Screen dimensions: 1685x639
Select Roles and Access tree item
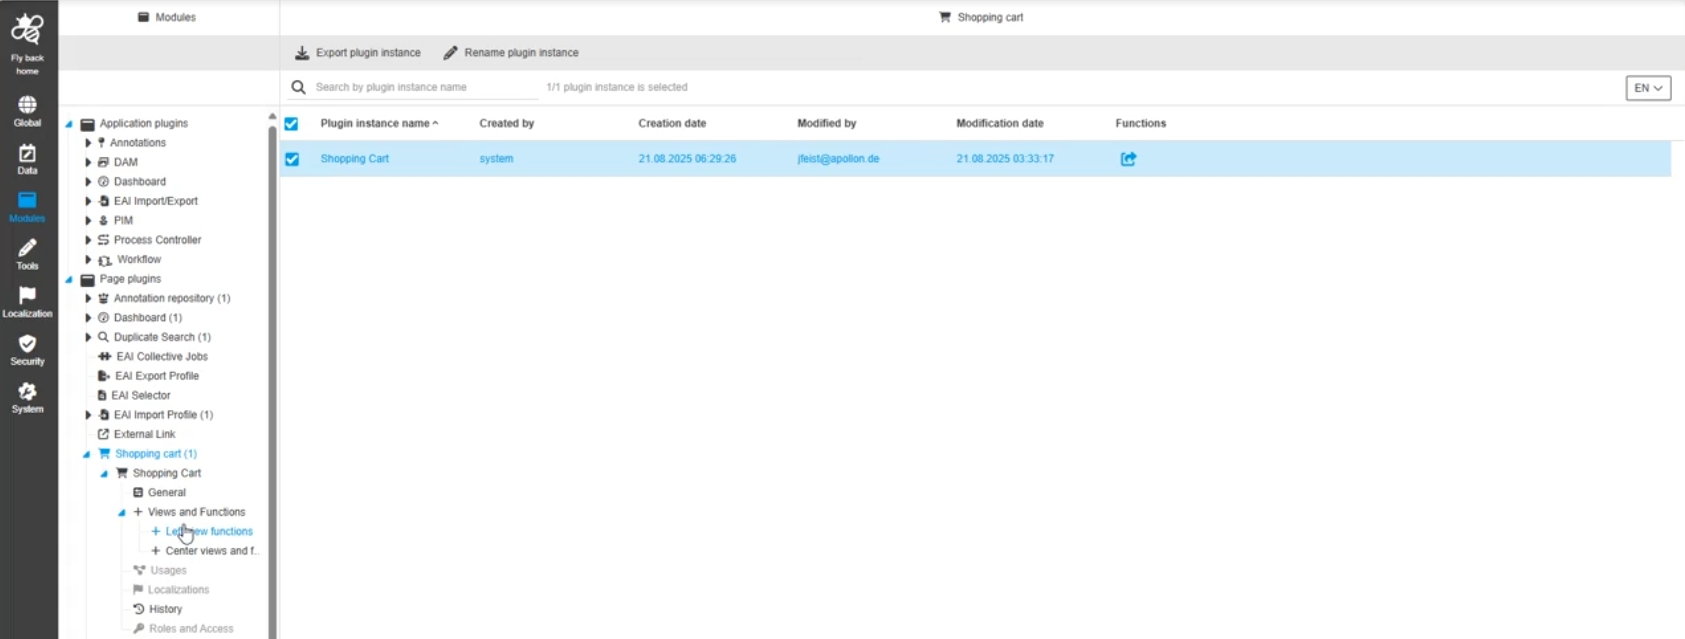191,629
